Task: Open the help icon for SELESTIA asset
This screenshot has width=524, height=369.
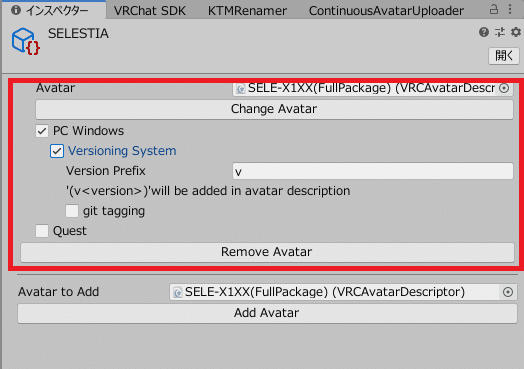Action: (x=484, y=32)
